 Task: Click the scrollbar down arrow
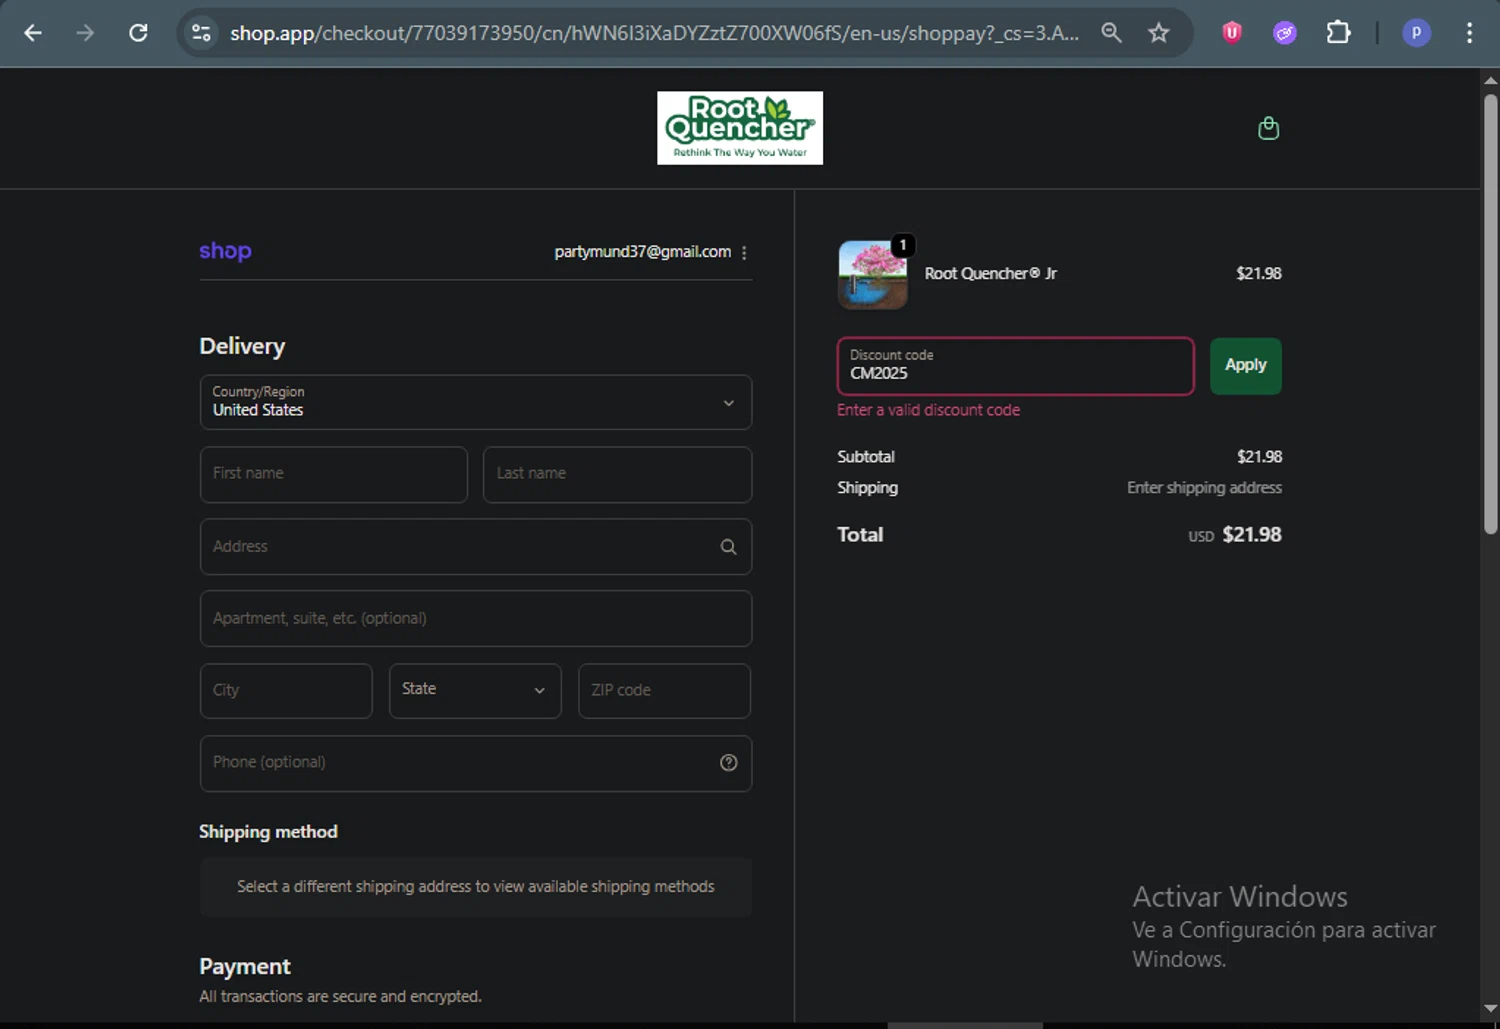[1490, 1009]
